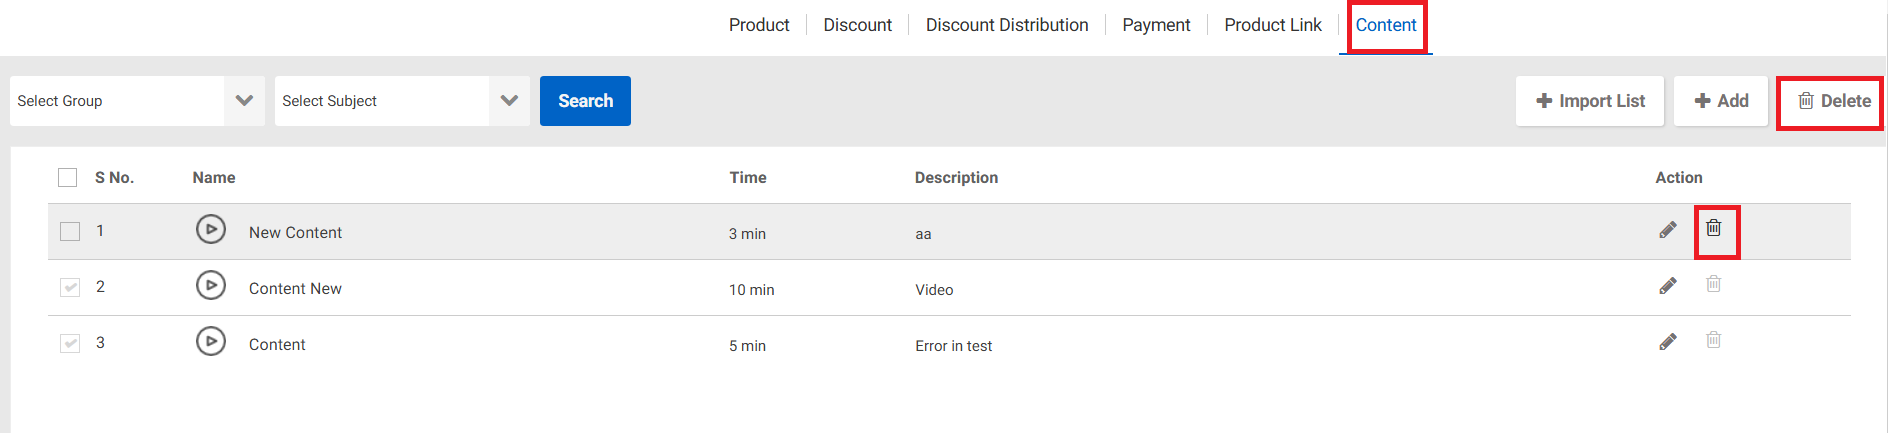
Task: Click the Import List button
Action: pyautogui.click(x=1589, y=101)
